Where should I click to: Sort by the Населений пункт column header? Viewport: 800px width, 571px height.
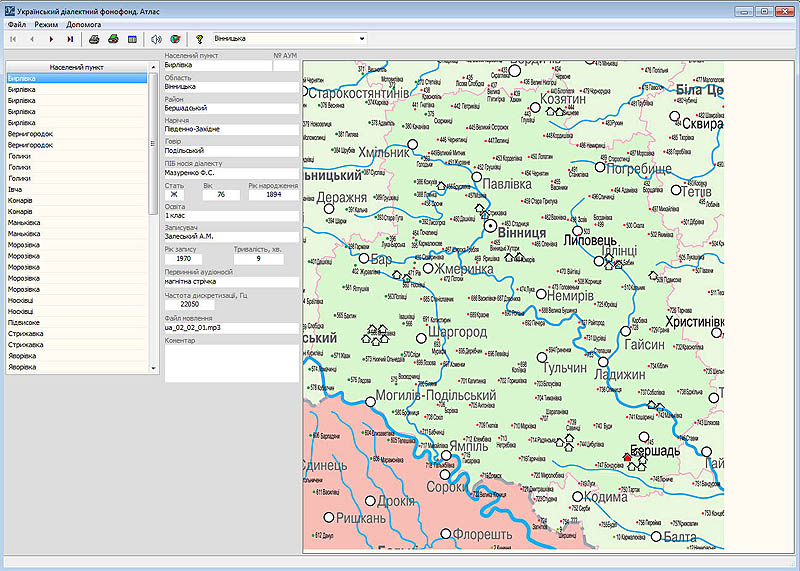coord(77,67)
